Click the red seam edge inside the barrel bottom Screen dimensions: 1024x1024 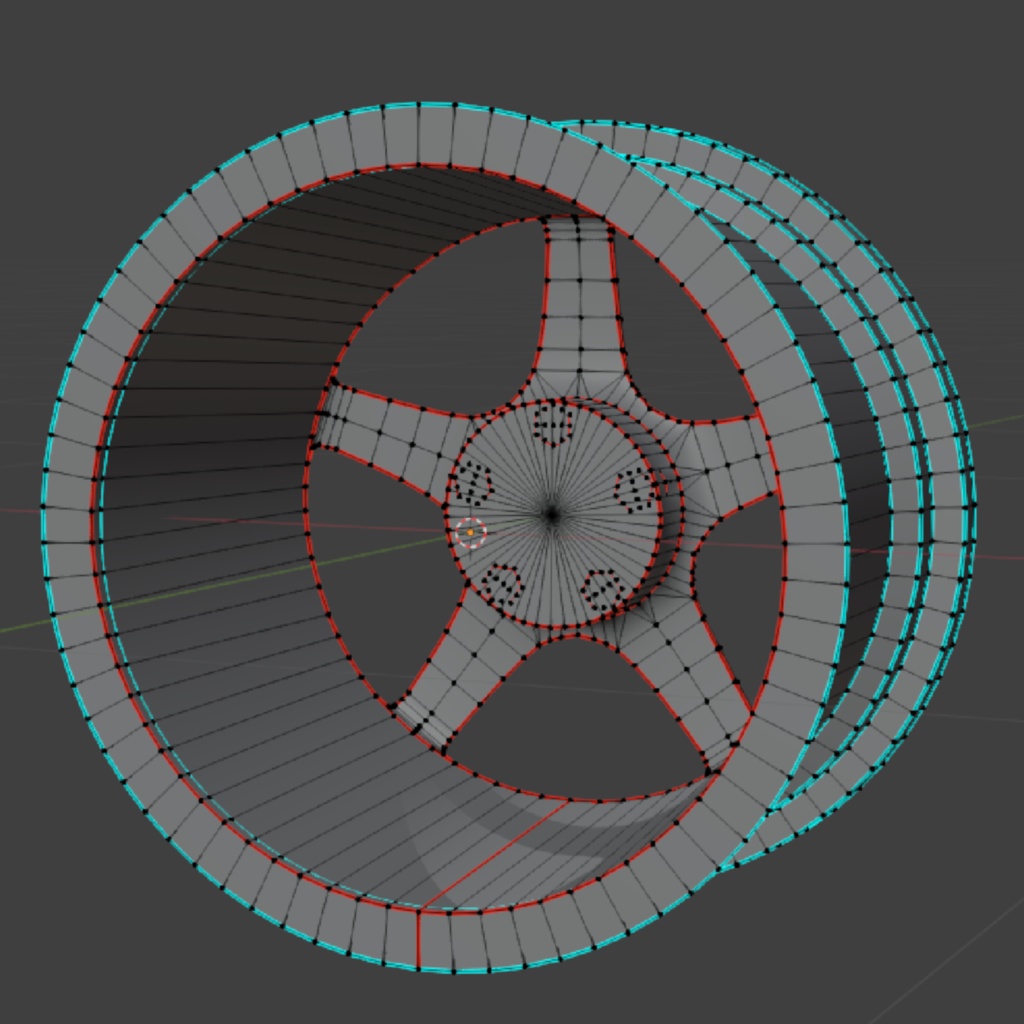pos(494,856)
